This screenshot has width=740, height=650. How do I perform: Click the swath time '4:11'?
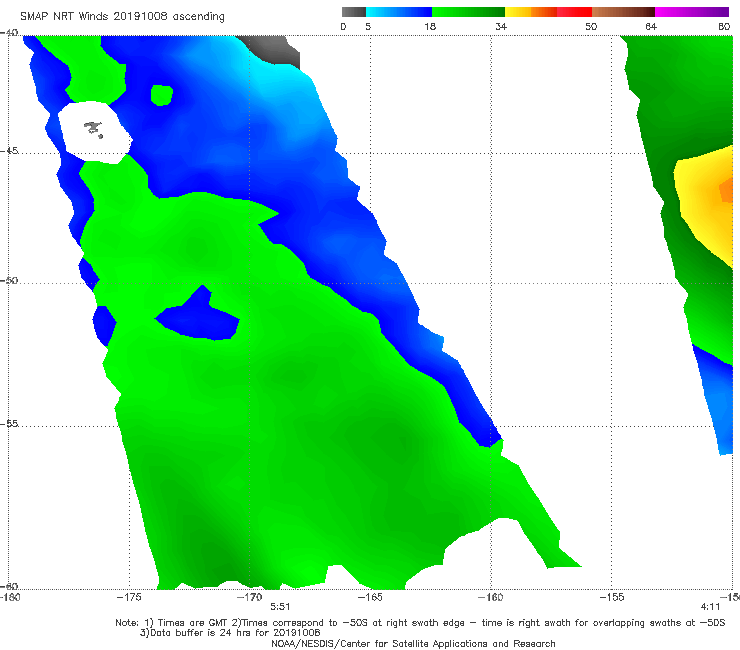coord(710,607)
